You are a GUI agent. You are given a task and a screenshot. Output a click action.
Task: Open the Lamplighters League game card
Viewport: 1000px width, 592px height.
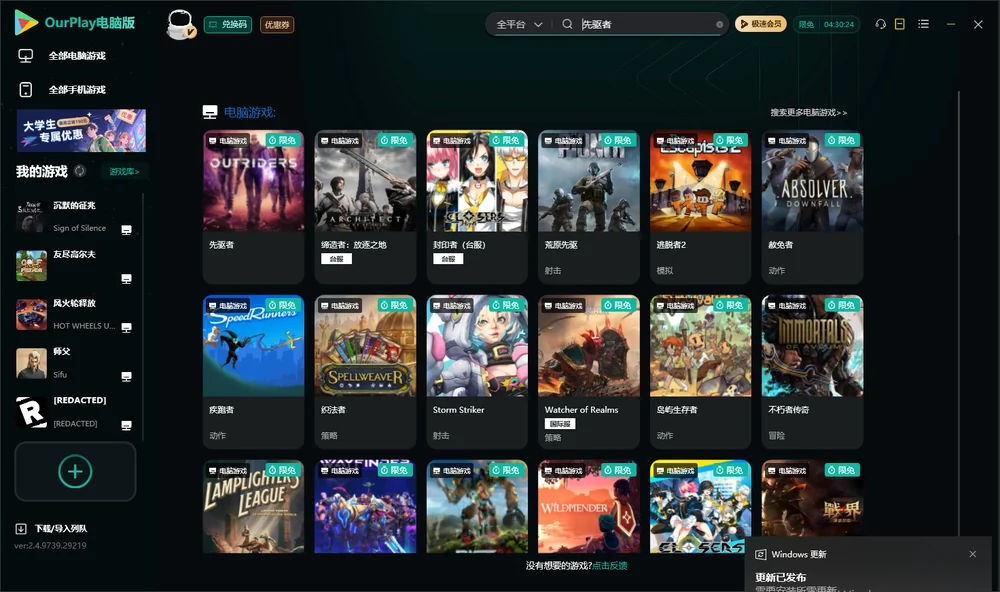[253, 507]
